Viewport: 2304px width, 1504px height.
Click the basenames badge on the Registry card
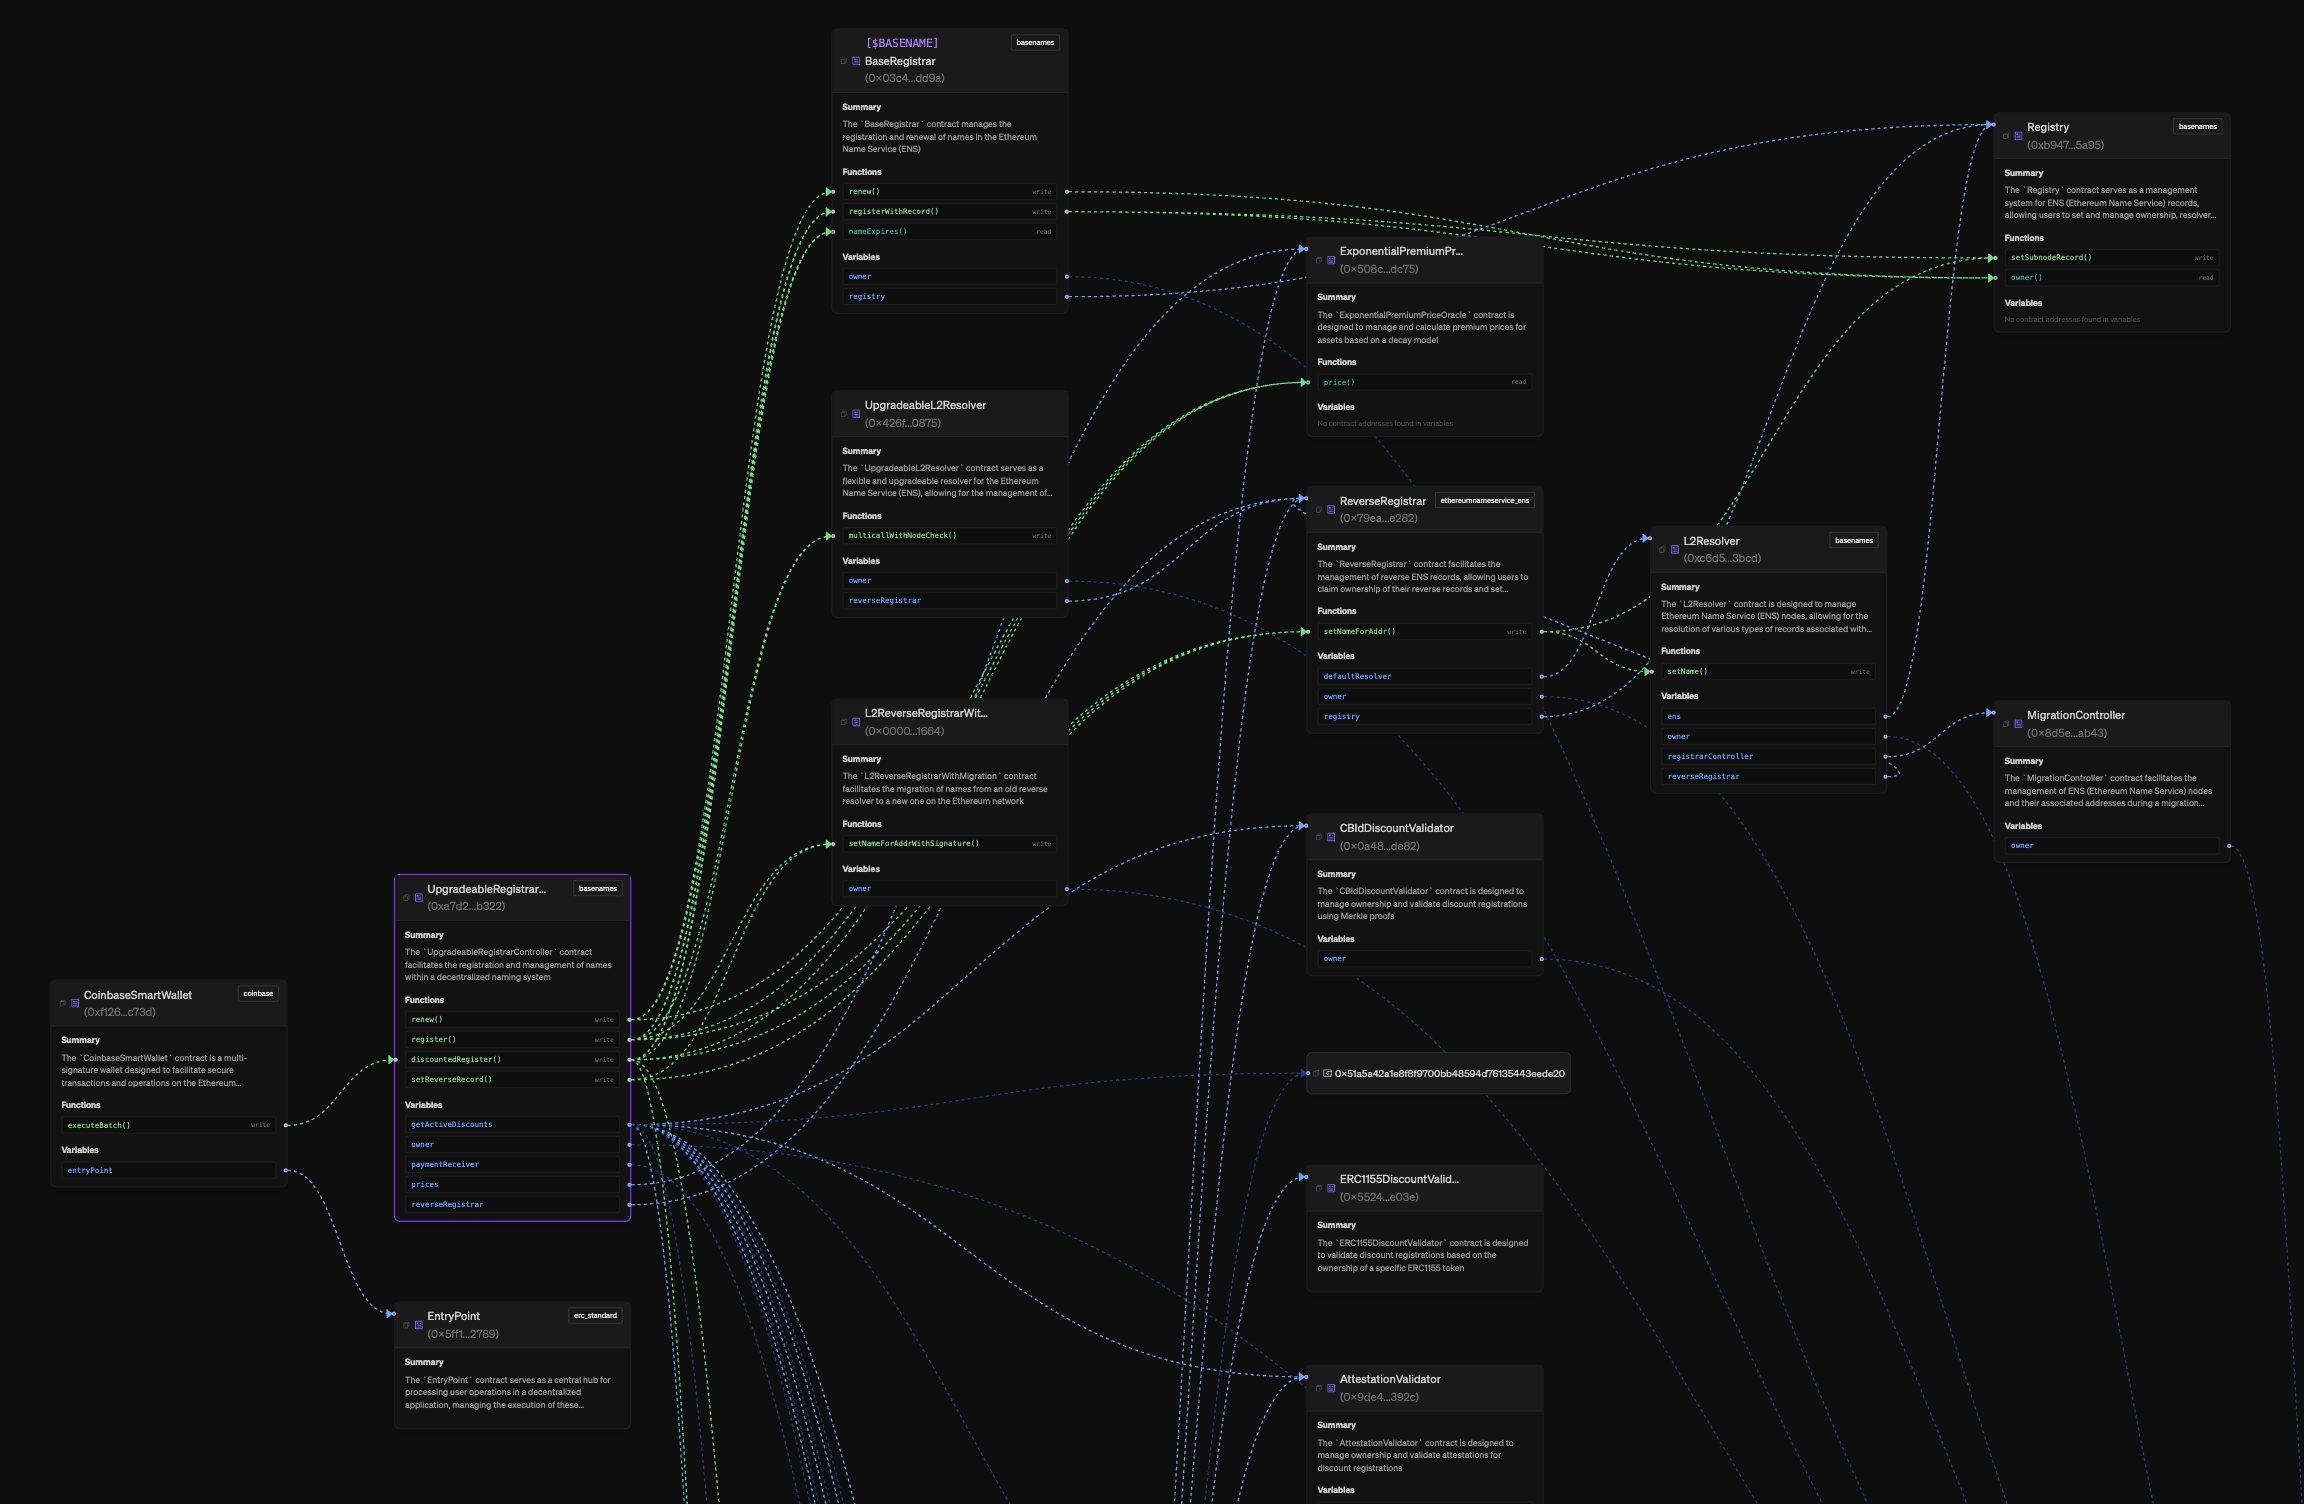click(2197, 127)
